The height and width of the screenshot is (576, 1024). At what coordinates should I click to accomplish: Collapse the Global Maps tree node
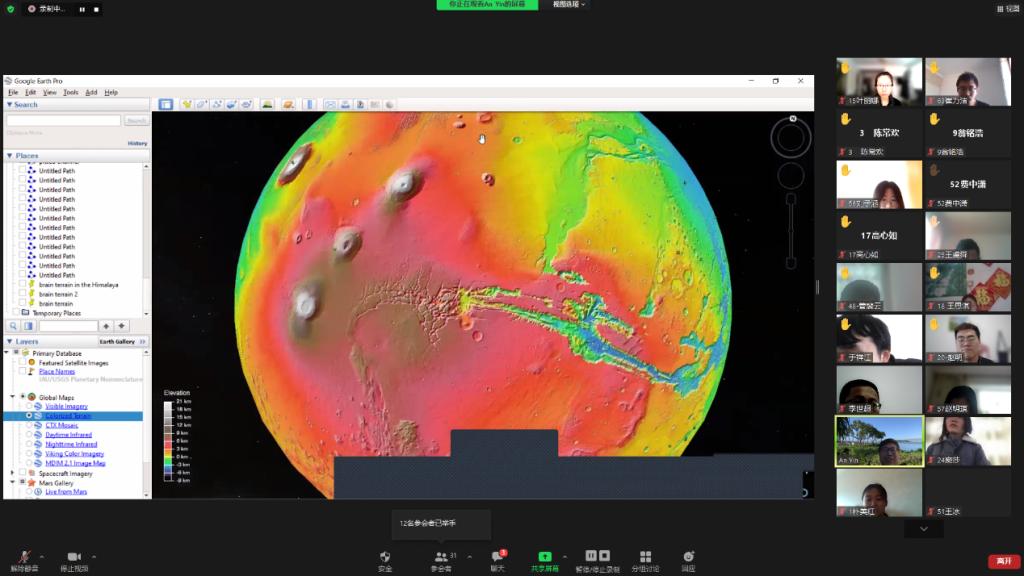(x=12, y=397)
